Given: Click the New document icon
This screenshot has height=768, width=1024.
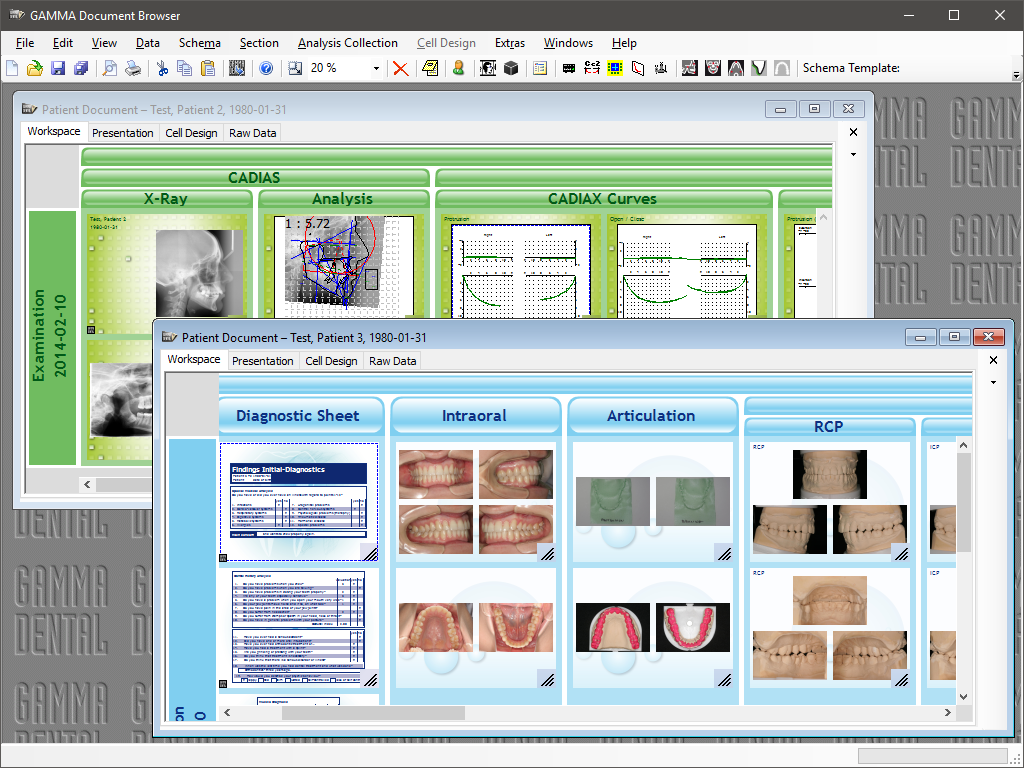Looking at the screenshot, I should point(12,69).
